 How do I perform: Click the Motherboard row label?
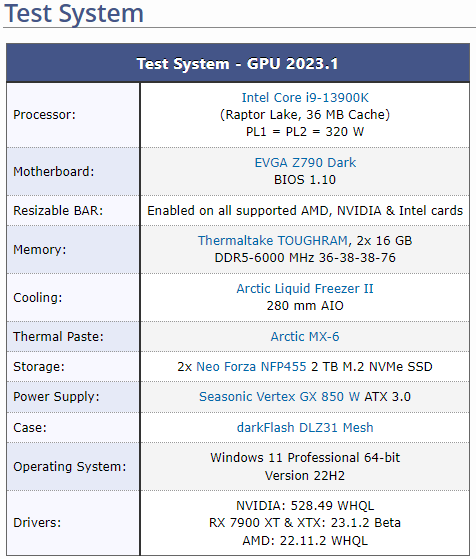point(54,171)
